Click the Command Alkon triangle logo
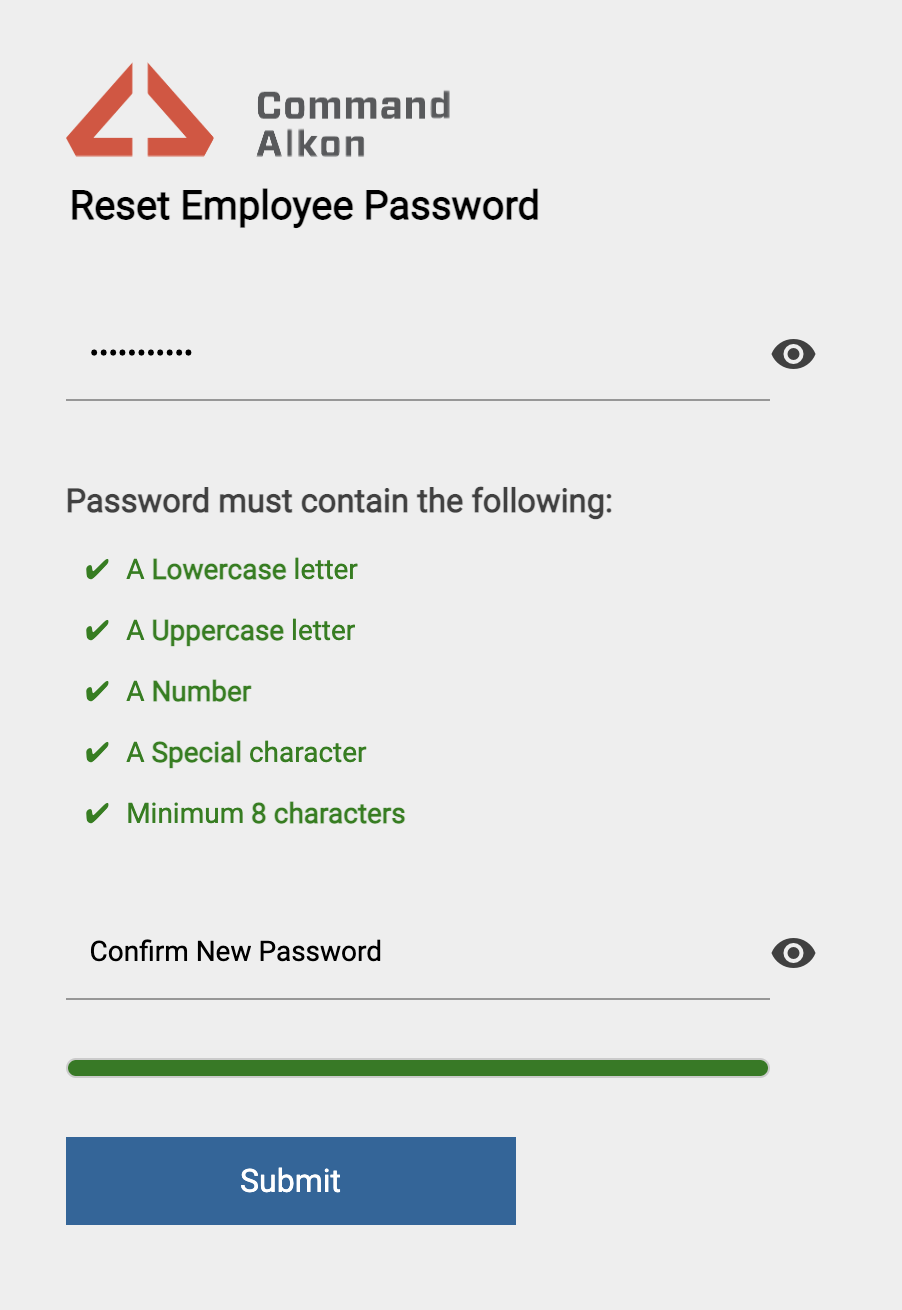This screenshot has width=902, height=1310. tap(140, 110)
